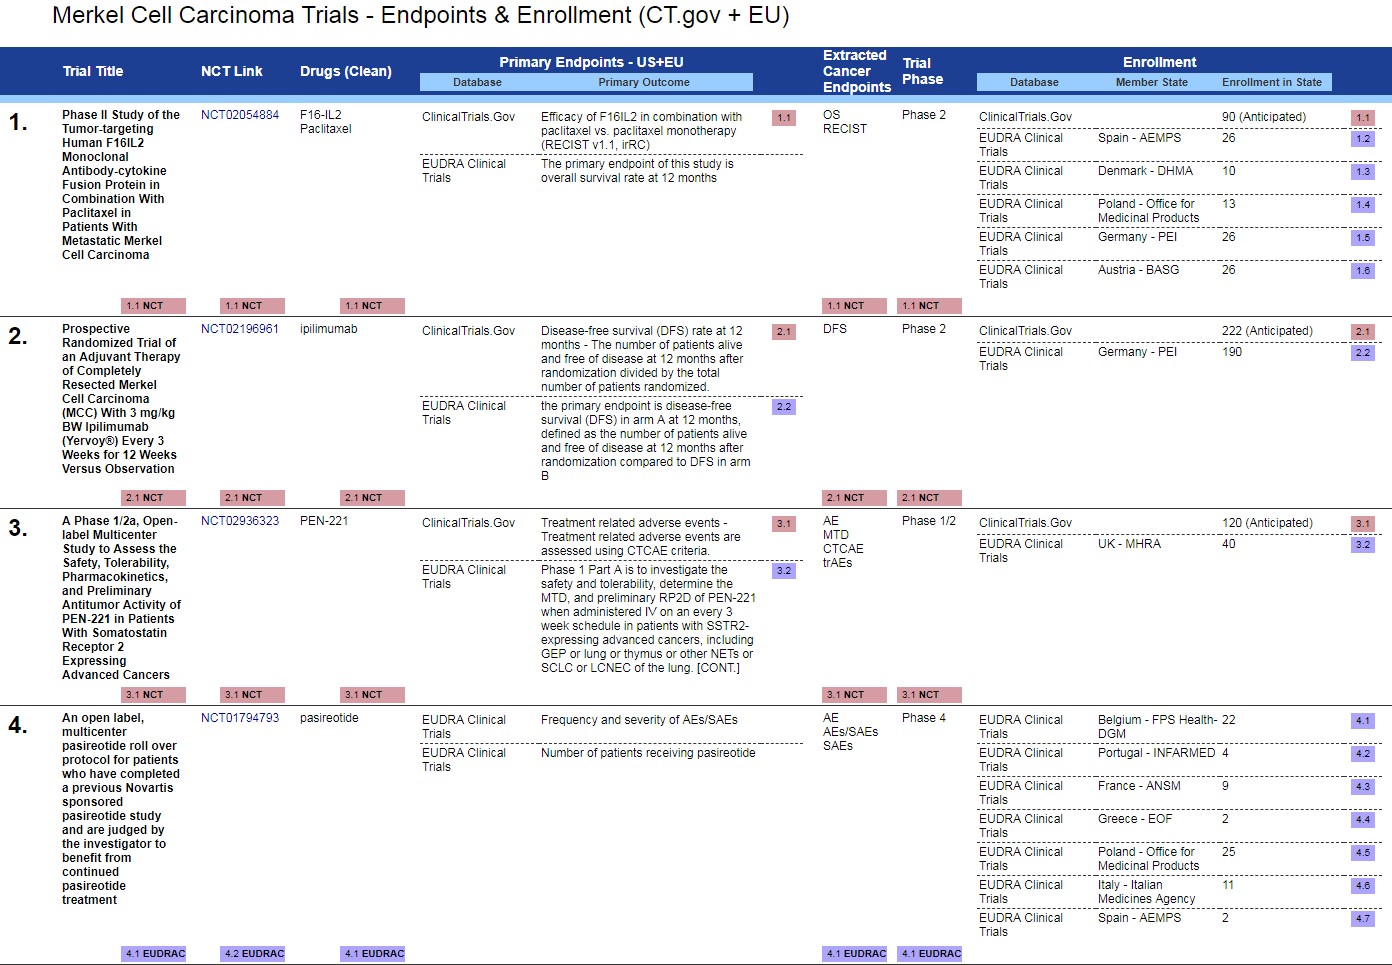
Task: Open the NCT01794793 trial link
Action: click(239, 718)
